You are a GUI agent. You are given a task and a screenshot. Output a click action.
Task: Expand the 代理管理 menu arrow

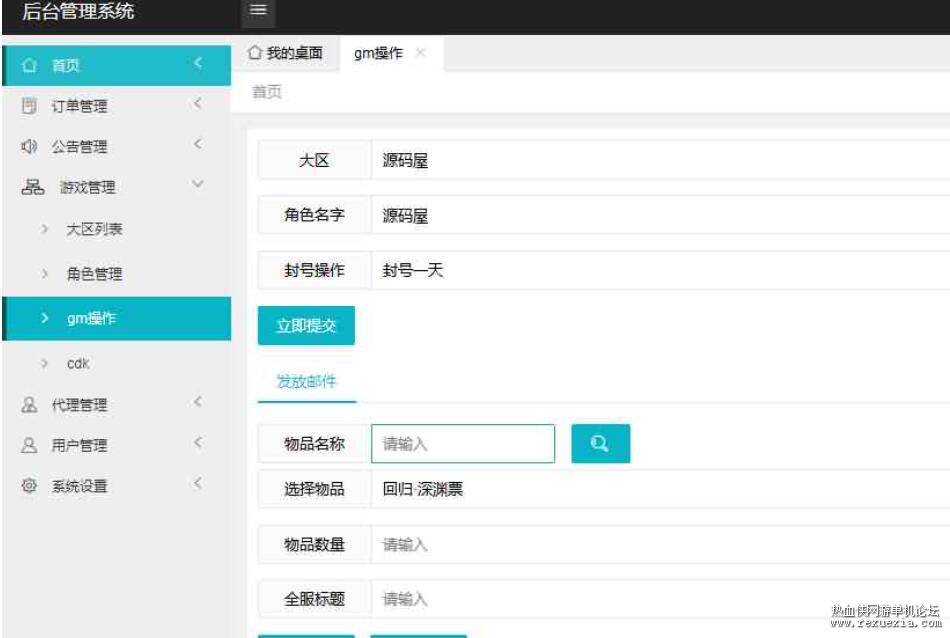tap(198, 402)
